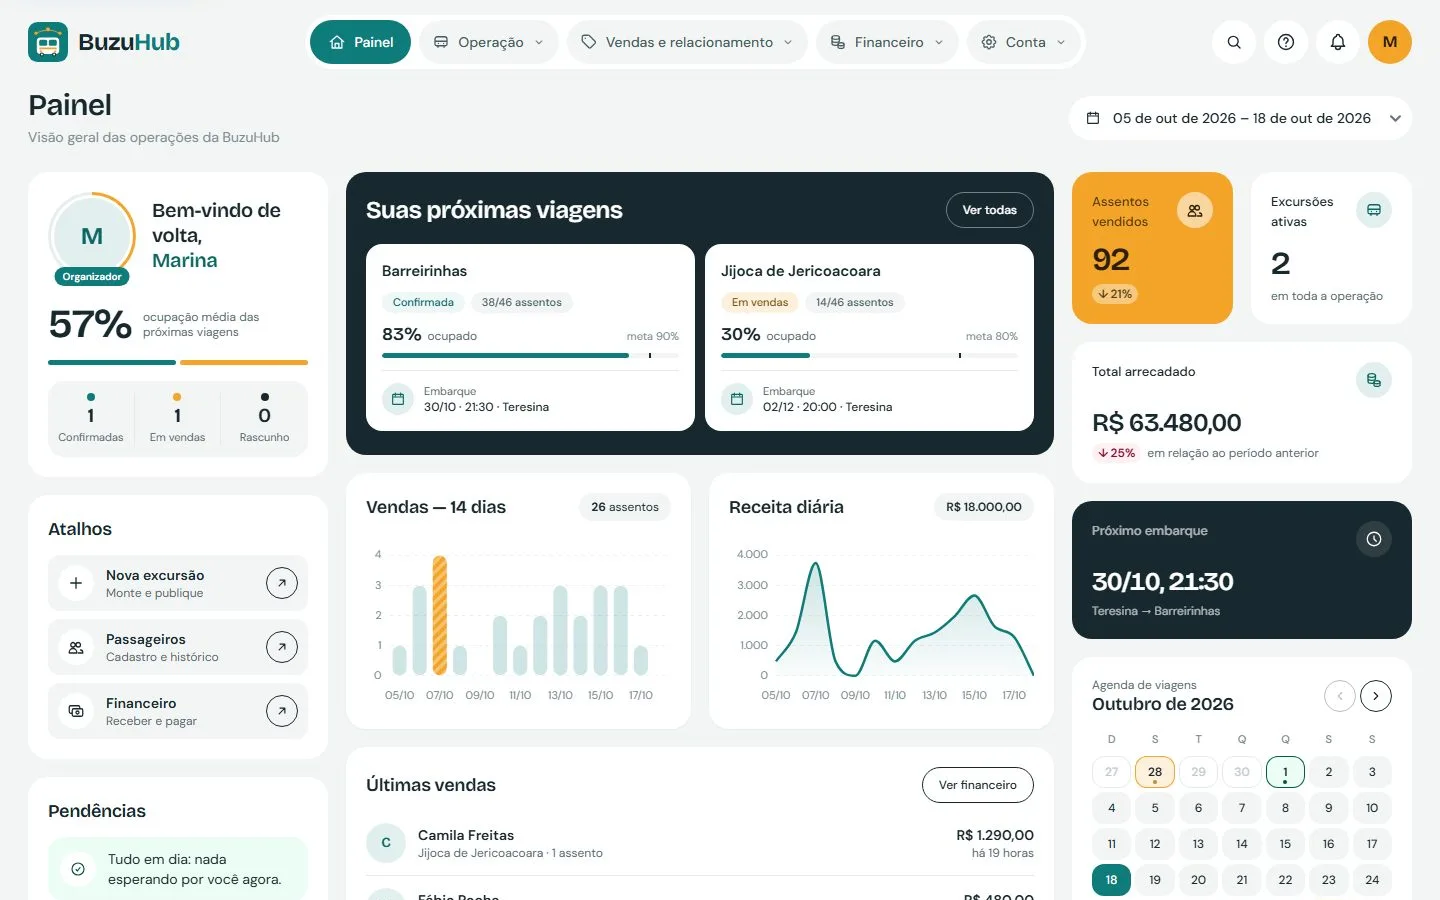Screen dimensions: 1440x900
Task: Click the Total arrecadado coins icon
Action: pos(1374,380)
